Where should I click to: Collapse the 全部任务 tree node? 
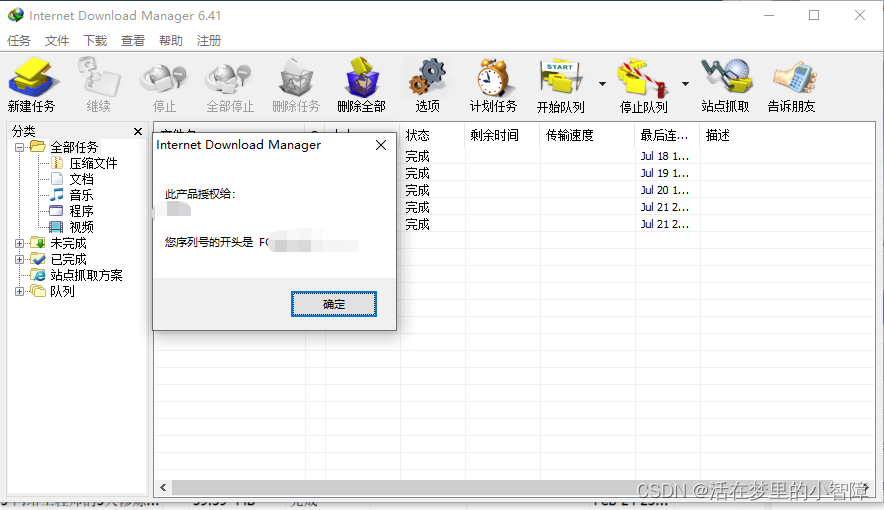19,148
